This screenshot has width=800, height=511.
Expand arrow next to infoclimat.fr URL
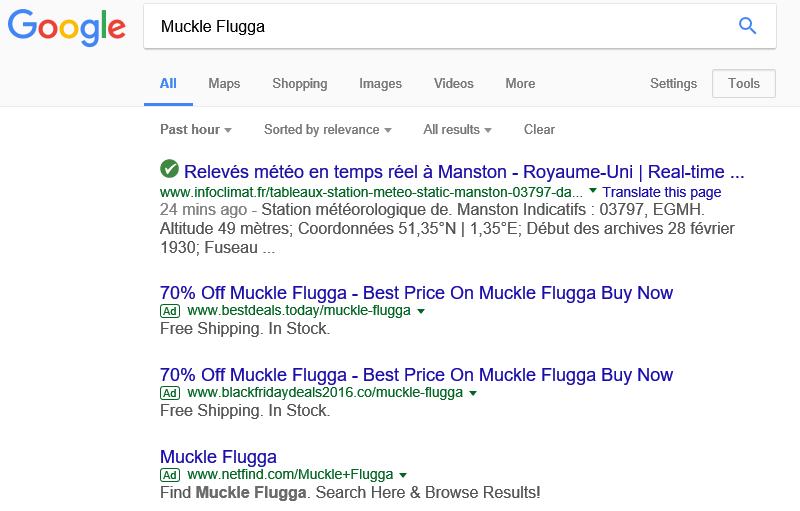click(x=593, y=191)
